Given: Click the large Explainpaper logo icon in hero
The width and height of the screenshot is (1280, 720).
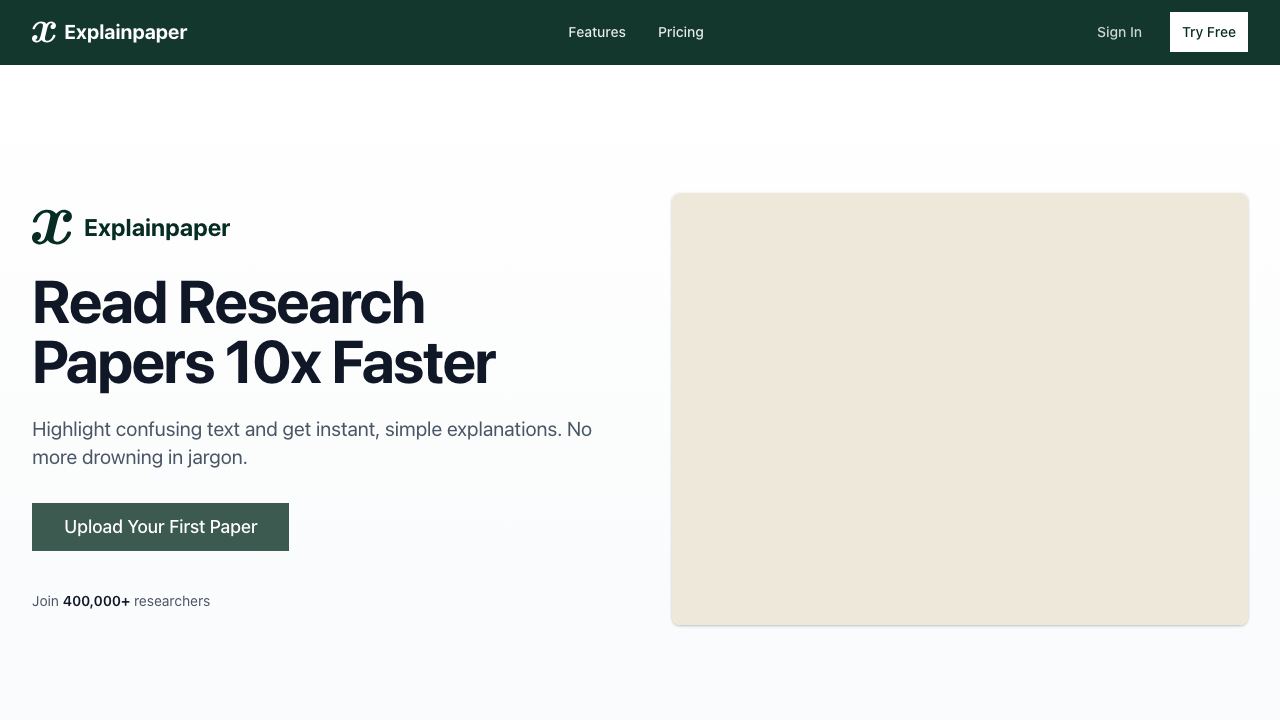Looking at the screenshot, I should (52, 228).
